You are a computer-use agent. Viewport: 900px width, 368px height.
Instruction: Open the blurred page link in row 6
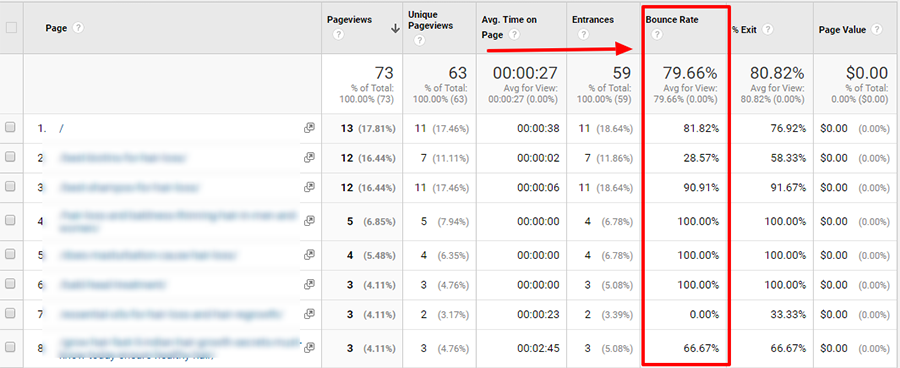[x=113, y=284]
